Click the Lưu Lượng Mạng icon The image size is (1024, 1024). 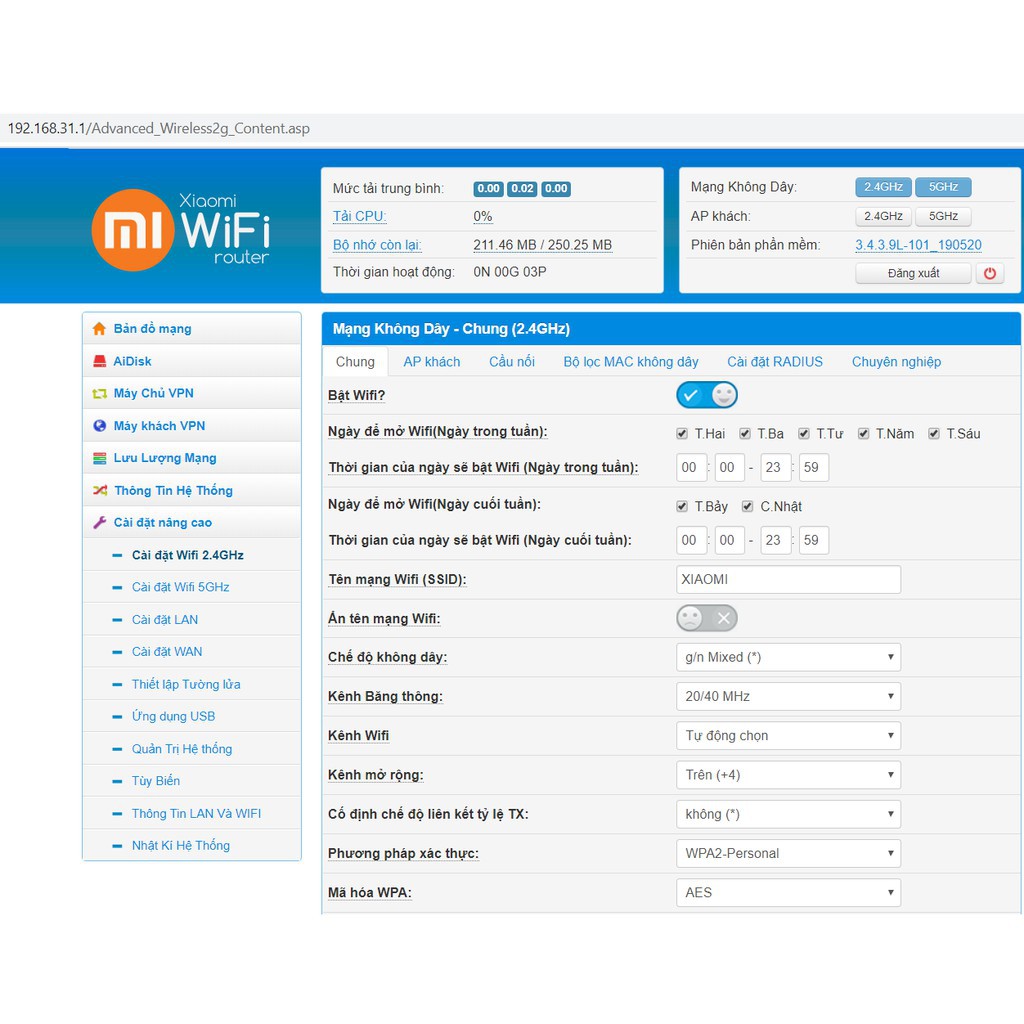(x=99, y=458)
